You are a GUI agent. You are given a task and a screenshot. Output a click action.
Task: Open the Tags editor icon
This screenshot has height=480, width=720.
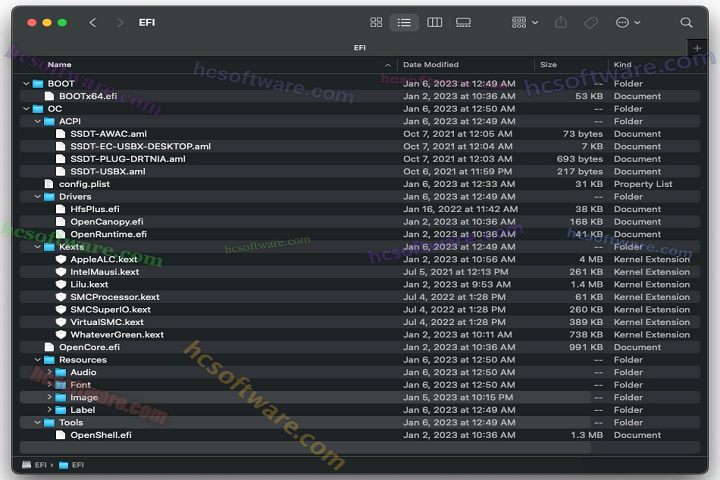[x=590, y=22]
